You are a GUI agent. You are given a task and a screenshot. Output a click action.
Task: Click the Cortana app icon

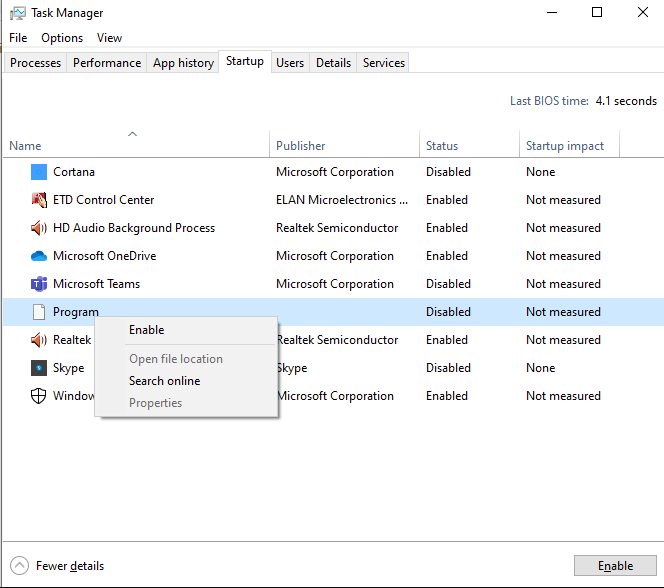tap(39, 172)
